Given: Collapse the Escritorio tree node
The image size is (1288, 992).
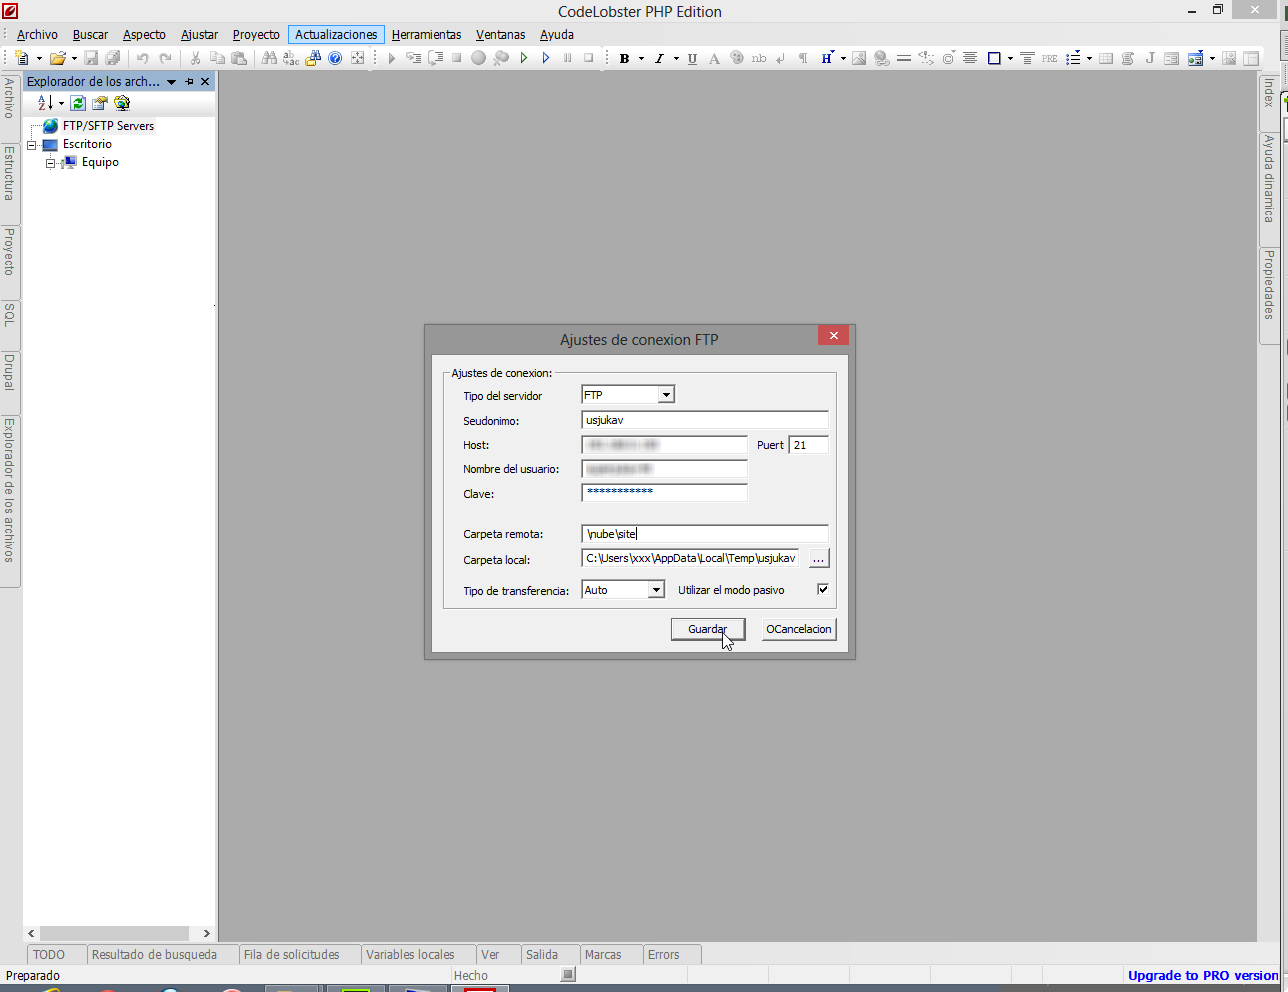Looking at the screenshot, I should coord(31,145).
